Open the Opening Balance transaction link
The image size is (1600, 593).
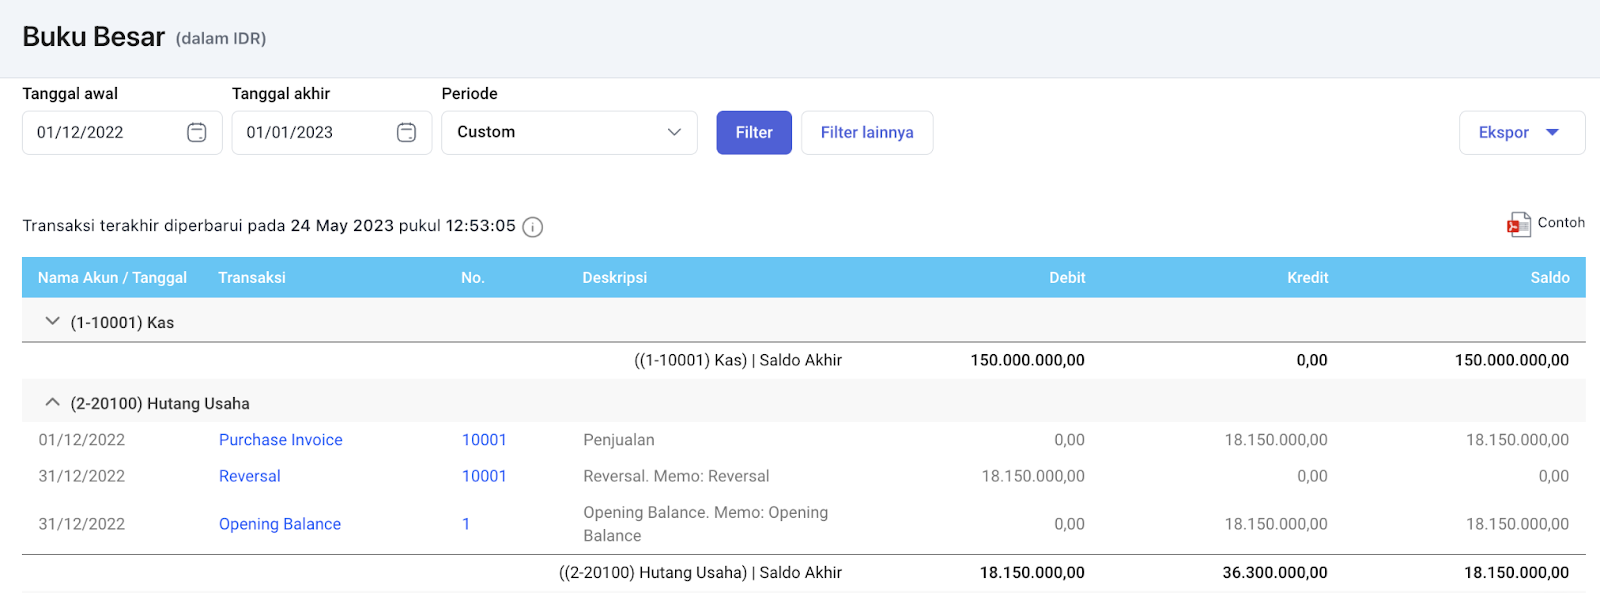(279, 524)
